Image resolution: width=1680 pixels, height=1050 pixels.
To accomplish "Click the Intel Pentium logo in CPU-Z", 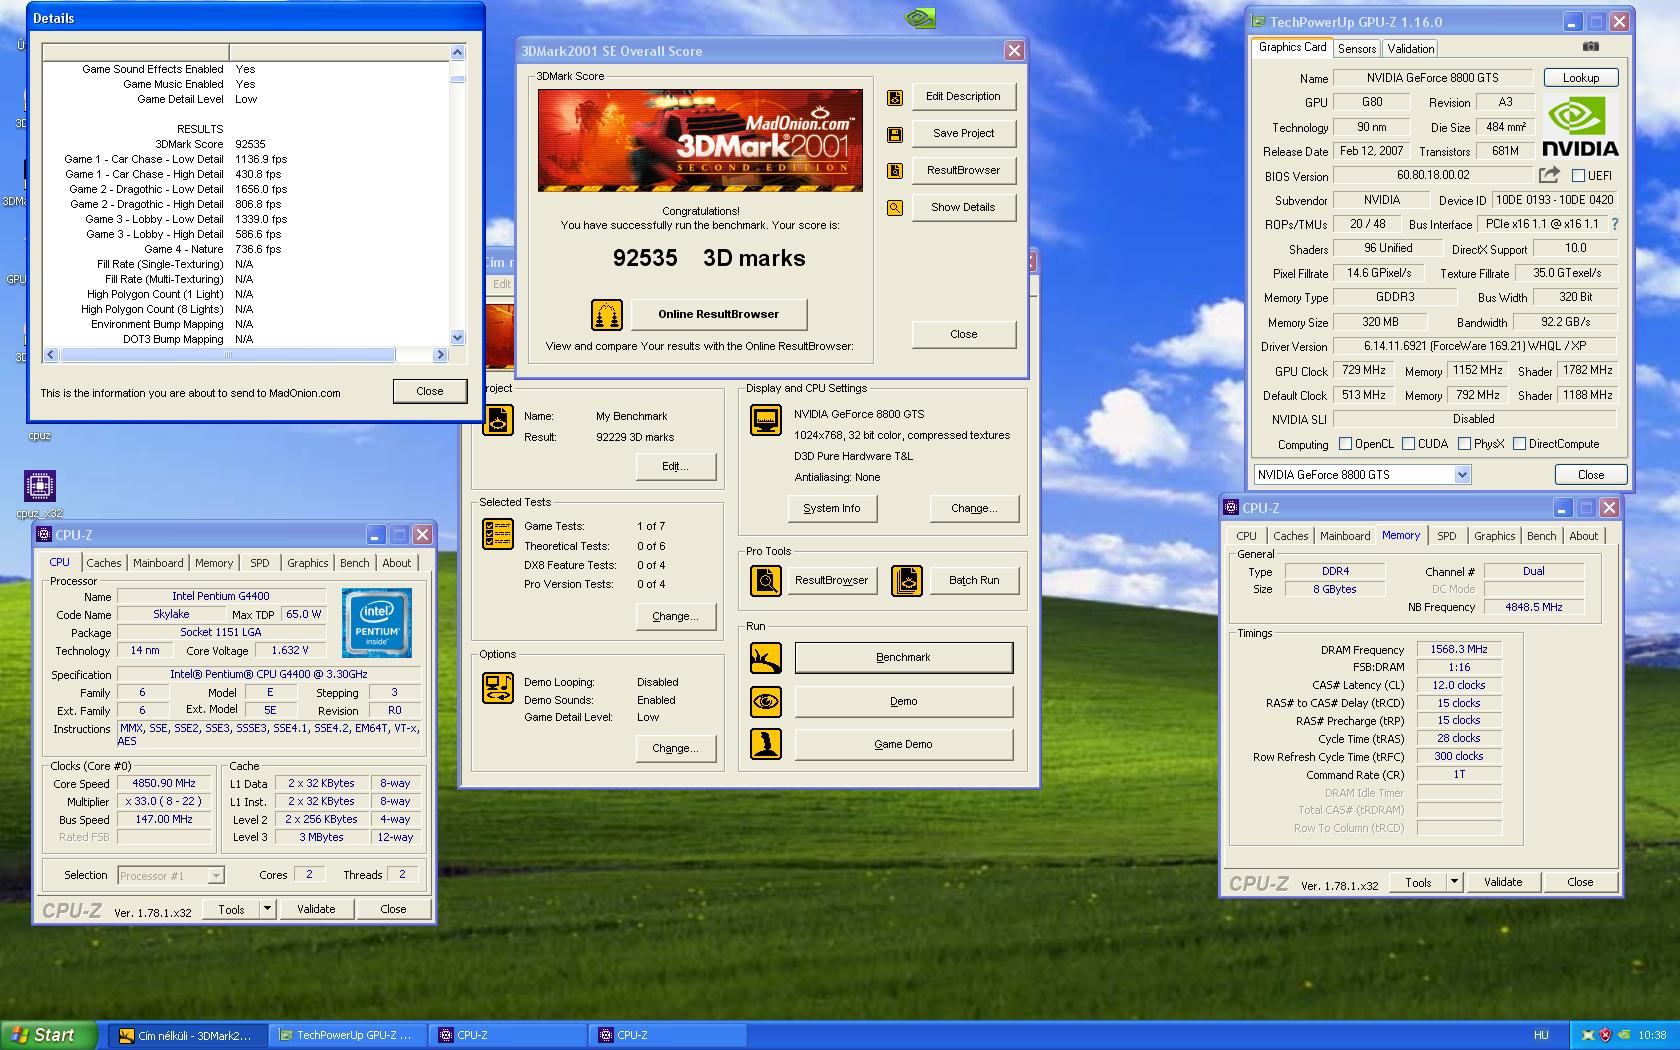I will pos(377,623).
